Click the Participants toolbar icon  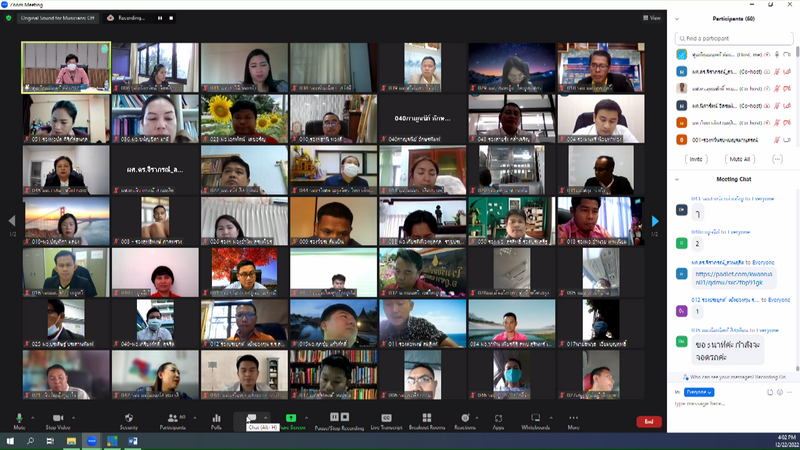coord(172,418)
